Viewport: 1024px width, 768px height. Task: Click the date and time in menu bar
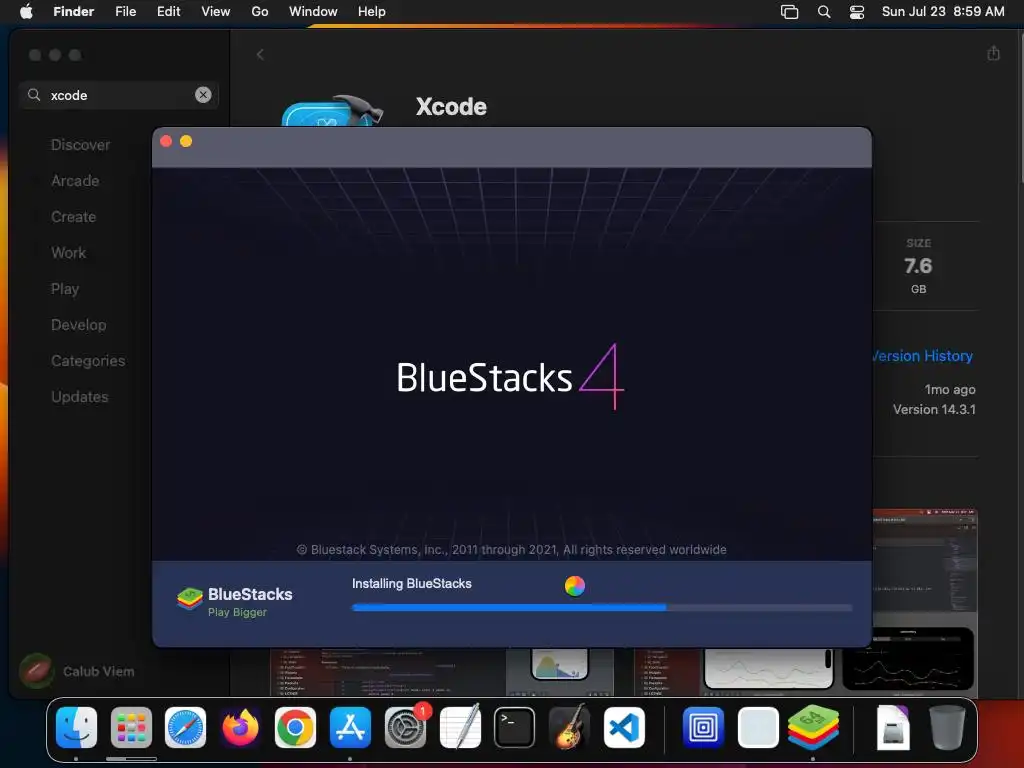942,11
